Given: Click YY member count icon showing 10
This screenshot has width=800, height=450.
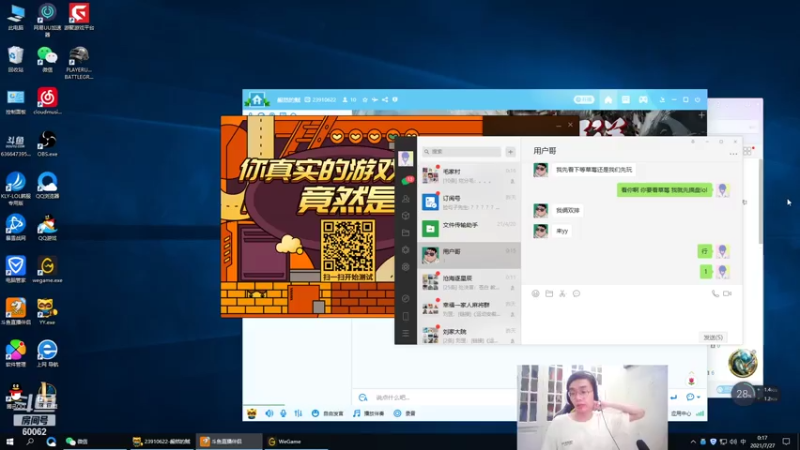Looking at the screenshot, I should point(349,100).
